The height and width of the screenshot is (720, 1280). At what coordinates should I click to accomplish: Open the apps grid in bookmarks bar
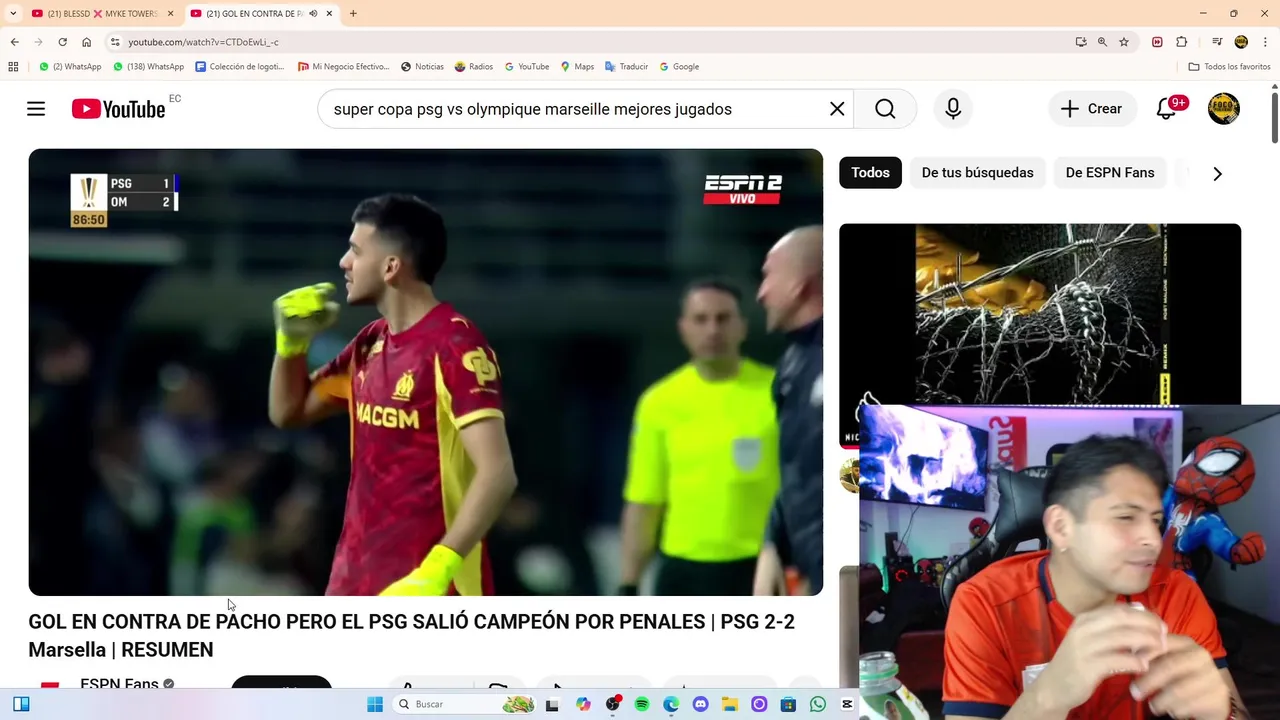(x=13, y=67)
